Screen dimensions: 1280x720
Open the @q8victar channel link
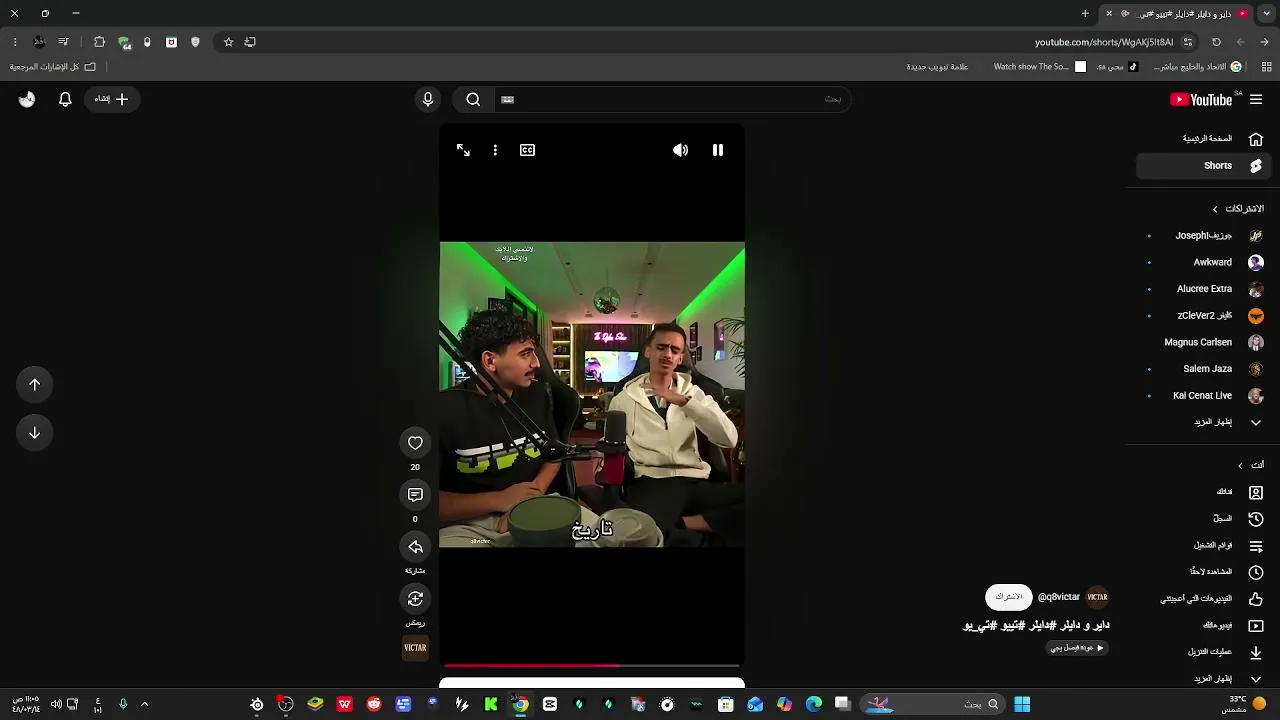click(x=1059, y=597)
